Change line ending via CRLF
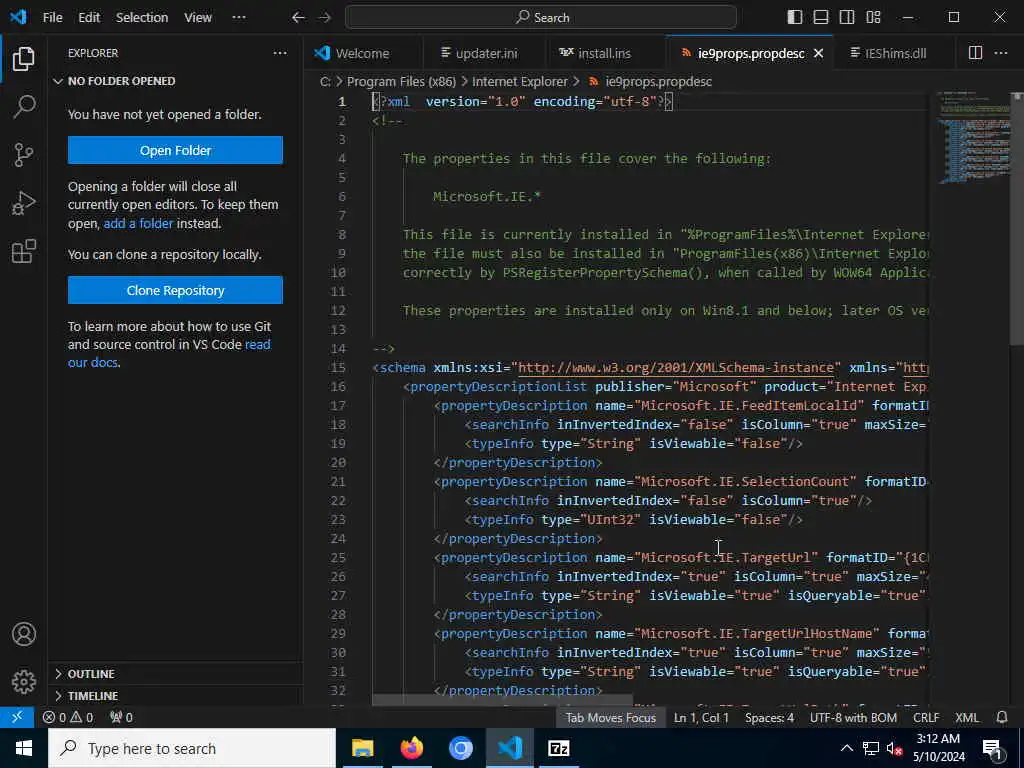Viewport: 1024px width, 768px height. (926, 717)
